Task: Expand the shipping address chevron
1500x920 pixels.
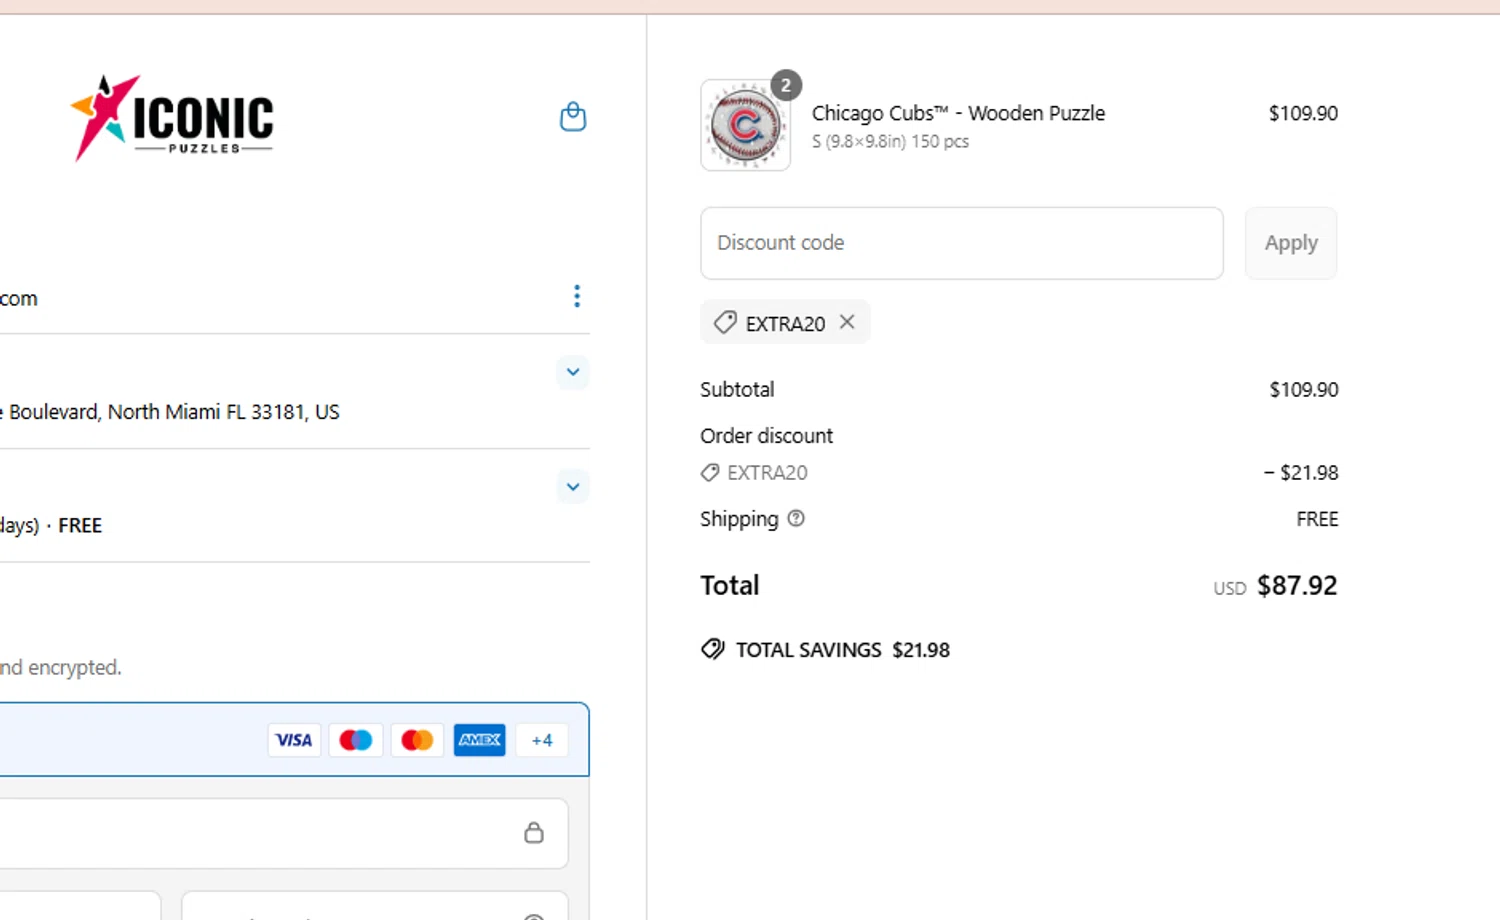Action: (x=573, y=372)
